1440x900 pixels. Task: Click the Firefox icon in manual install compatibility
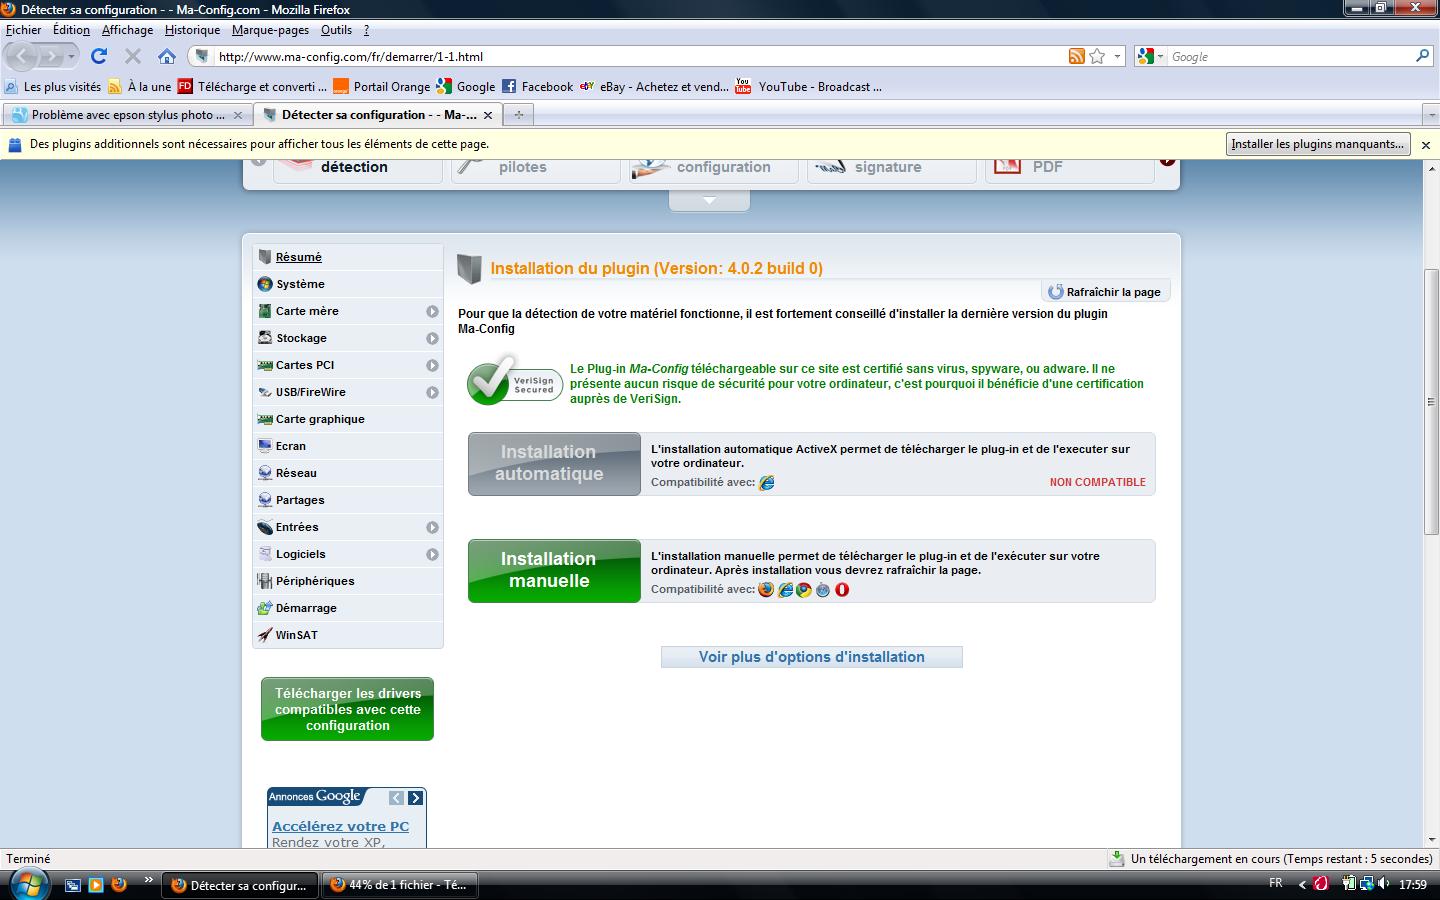pos(766,590)
